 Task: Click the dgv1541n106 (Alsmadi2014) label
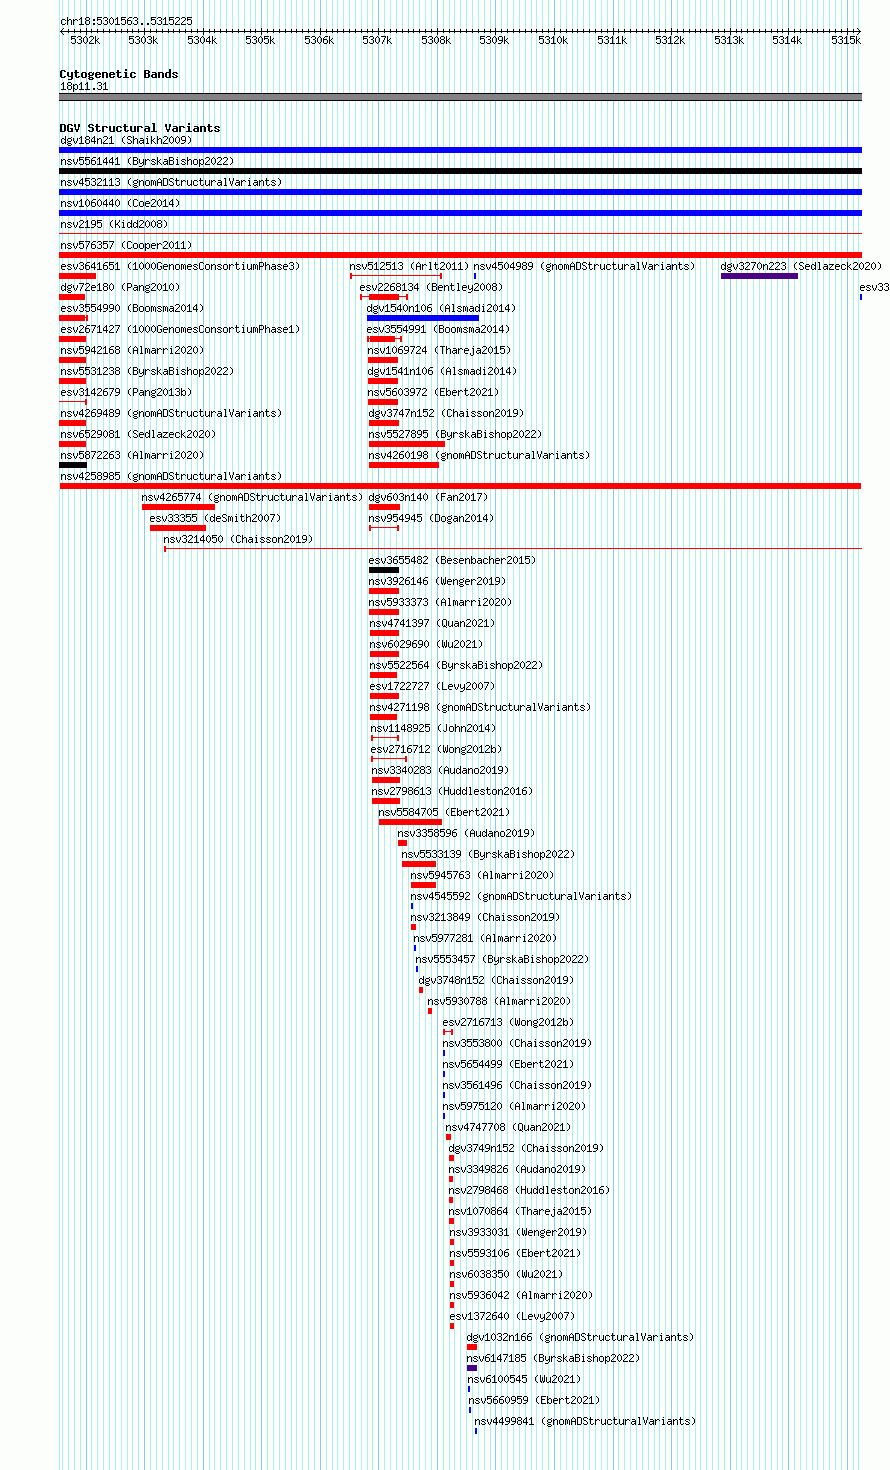(442, 371)
